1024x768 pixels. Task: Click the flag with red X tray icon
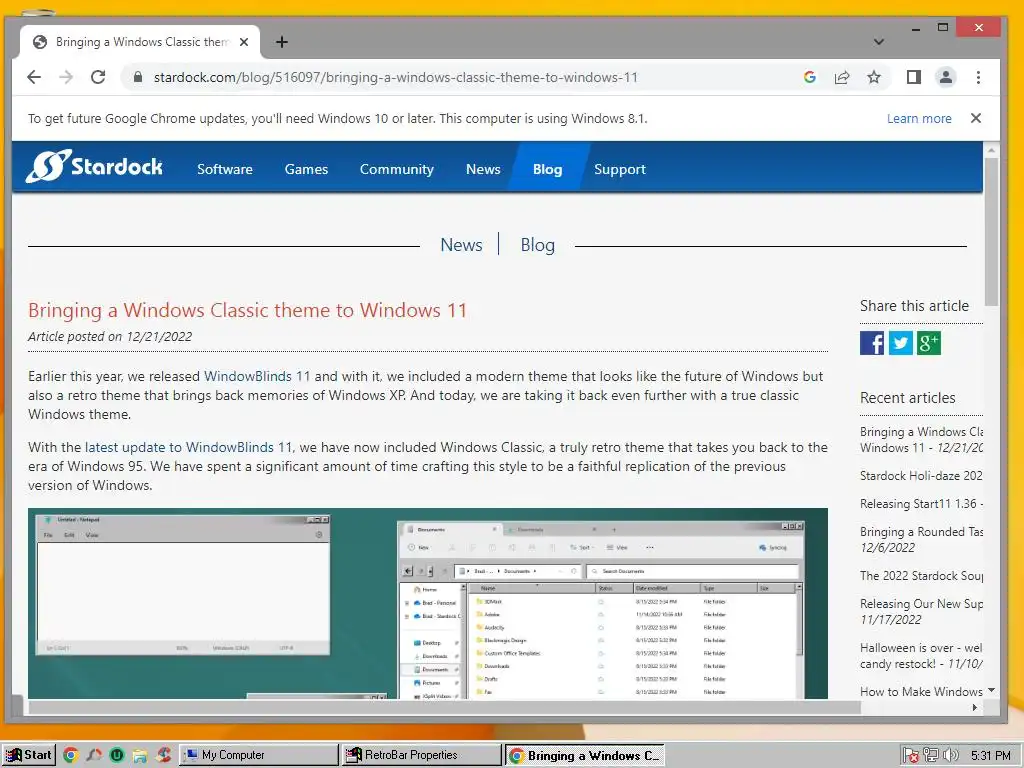tap(911, 756)
